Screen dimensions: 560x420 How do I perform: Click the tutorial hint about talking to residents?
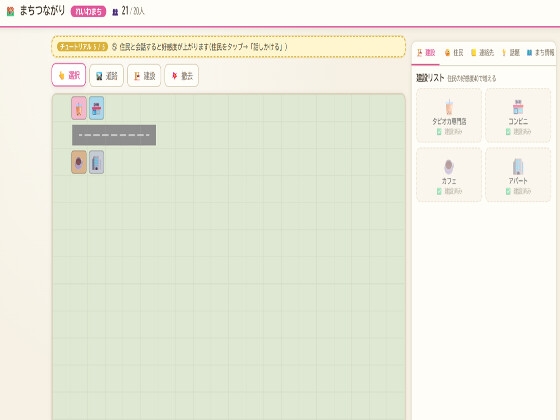[199, 47]
